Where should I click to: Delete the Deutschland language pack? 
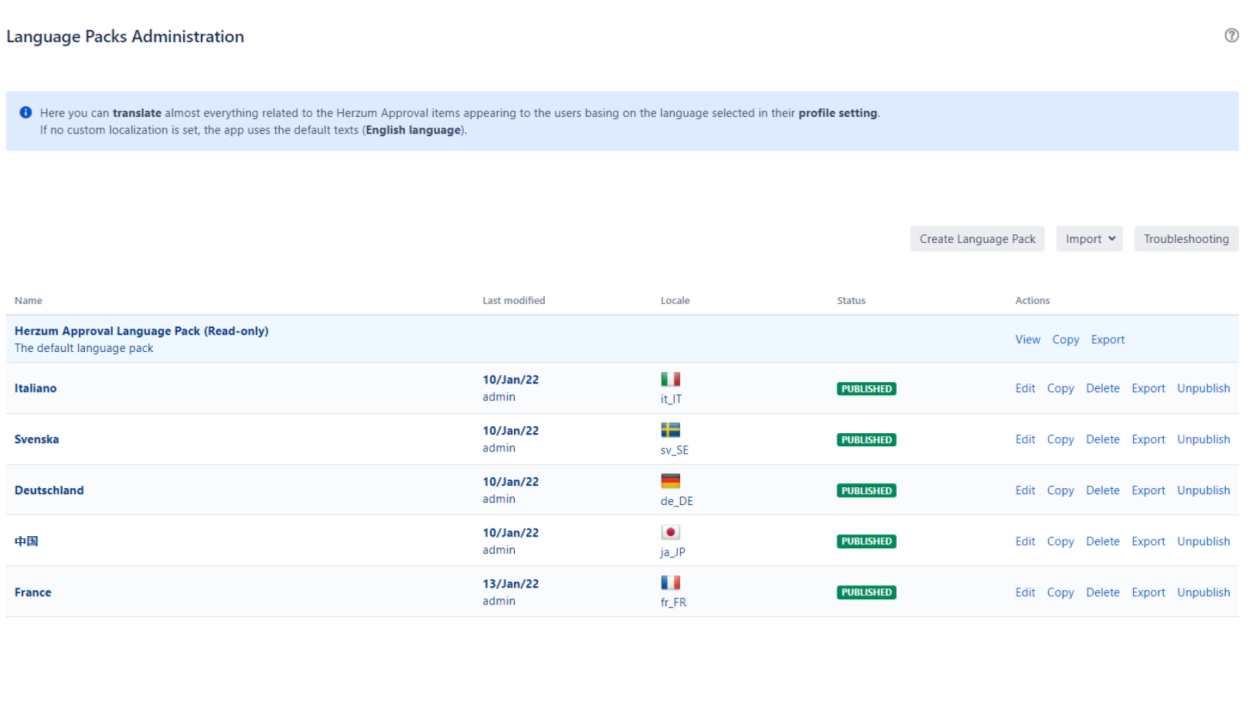pos(1102,491)
